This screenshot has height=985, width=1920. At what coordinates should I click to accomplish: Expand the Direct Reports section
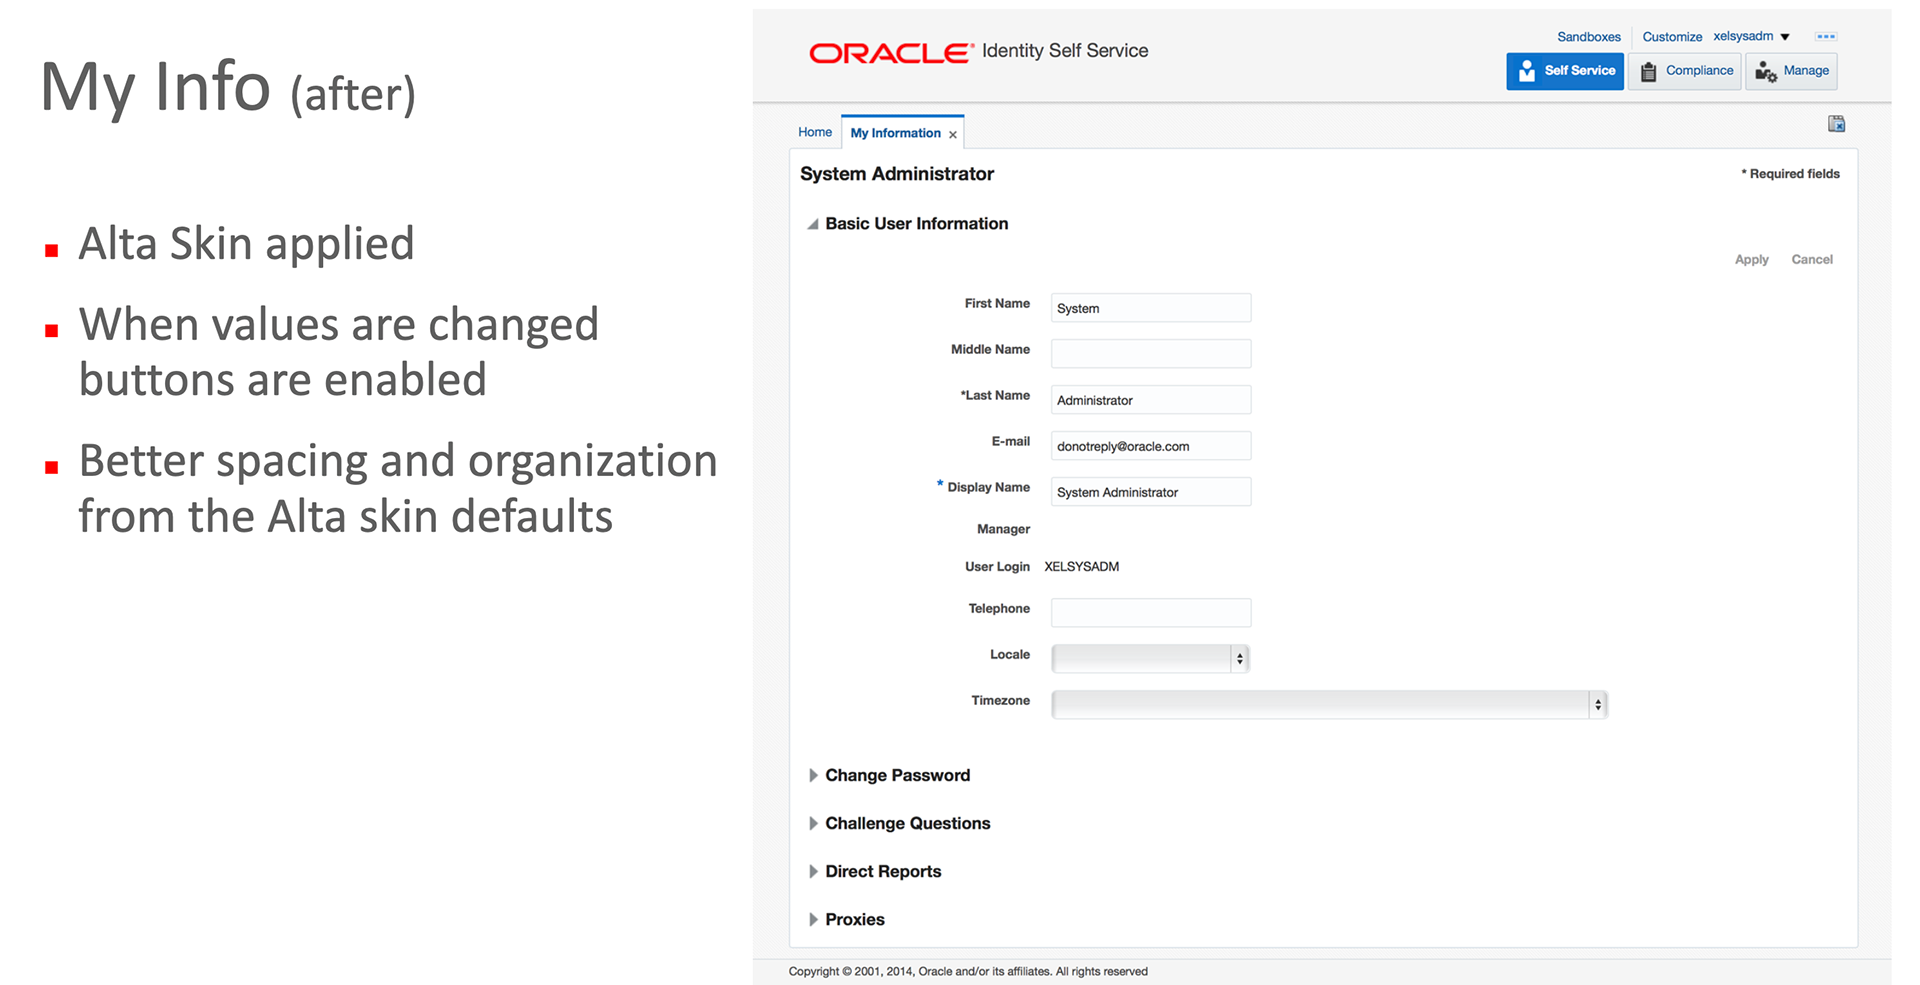[x=813, y=872]
